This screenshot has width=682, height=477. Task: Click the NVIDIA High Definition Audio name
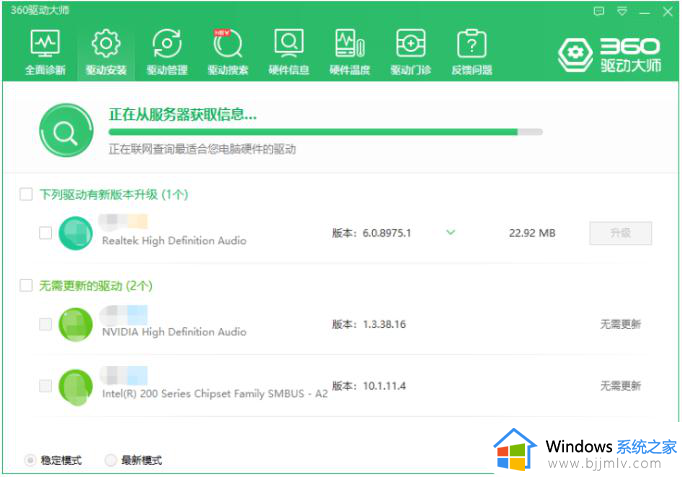point(174,332)
